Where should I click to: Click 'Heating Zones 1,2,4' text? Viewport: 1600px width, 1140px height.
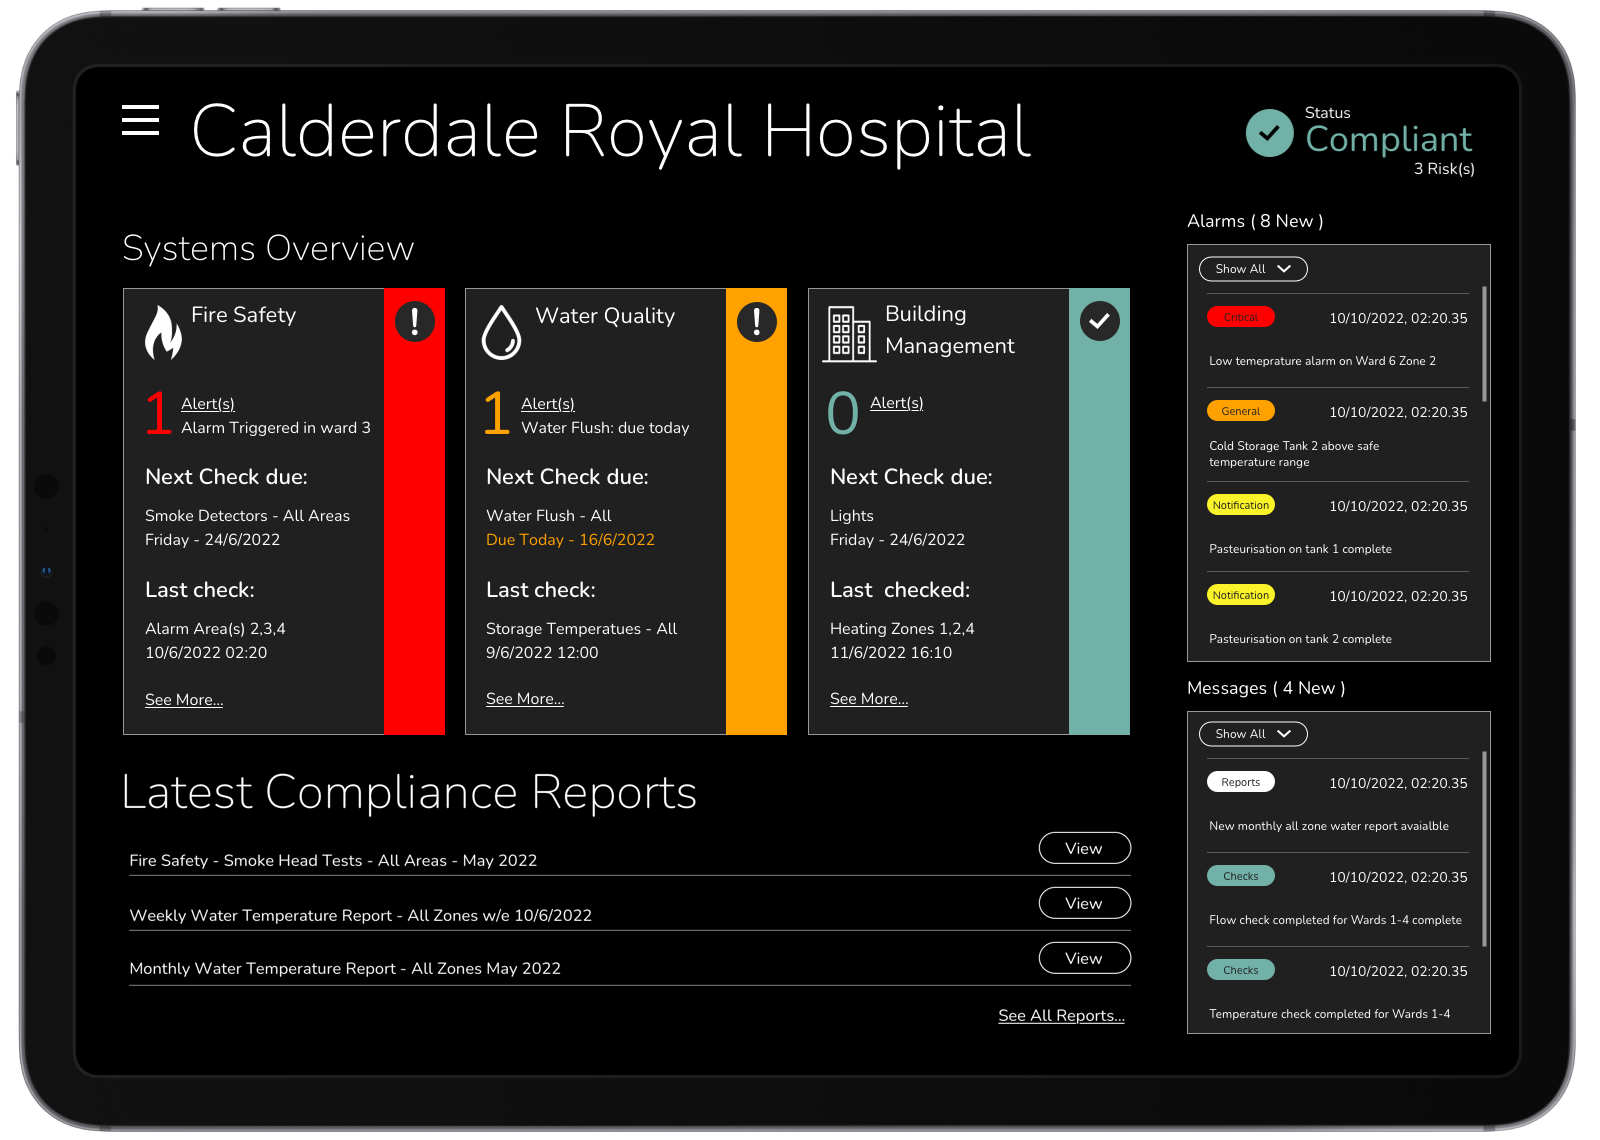coord(902,629)
